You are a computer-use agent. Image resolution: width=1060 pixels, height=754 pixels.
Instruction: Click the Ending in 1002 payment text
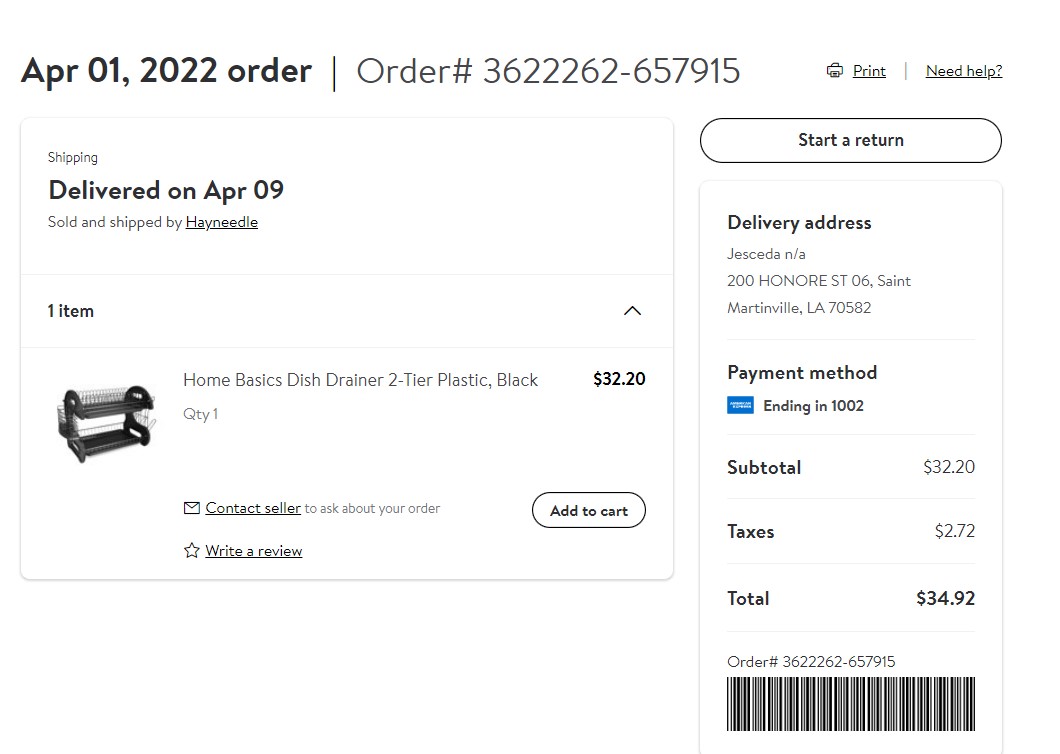coord(813,406)
